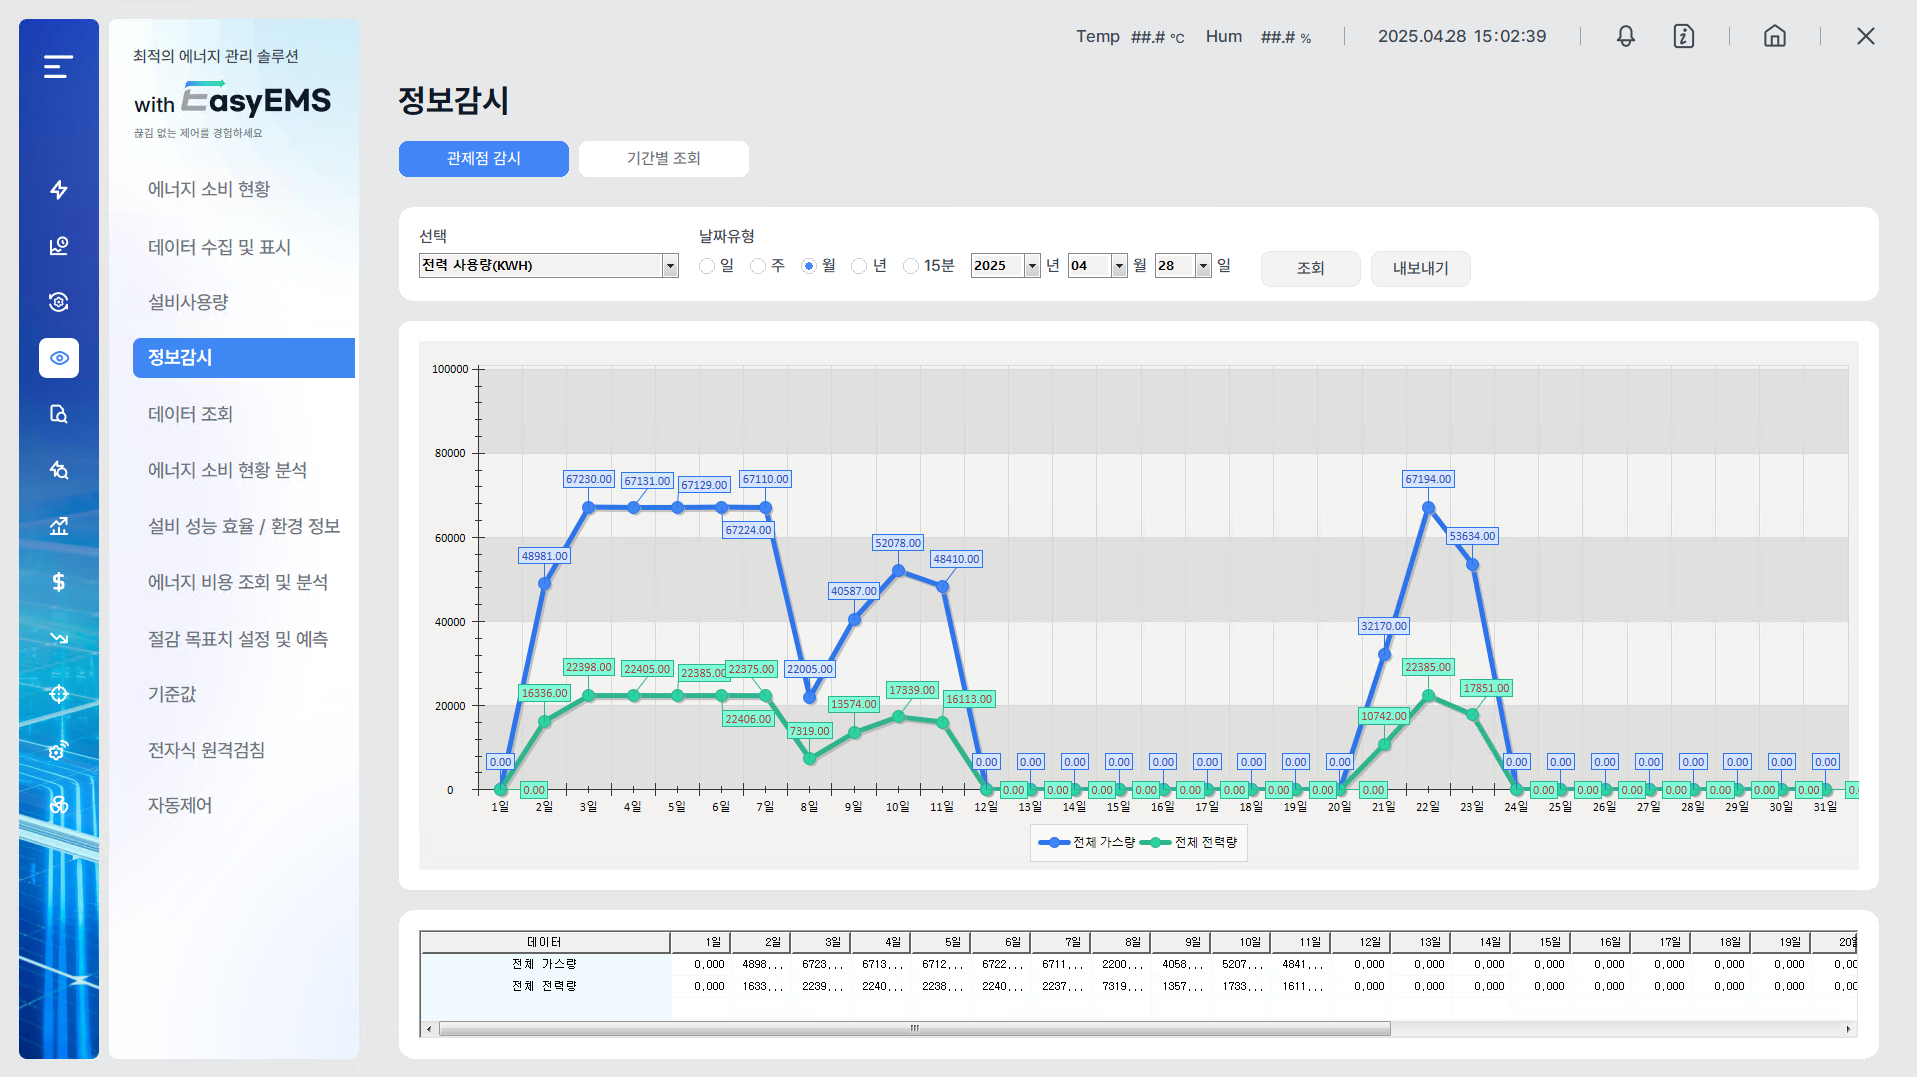Switch to the 기간별 조회 tab

tap(663, 159)
